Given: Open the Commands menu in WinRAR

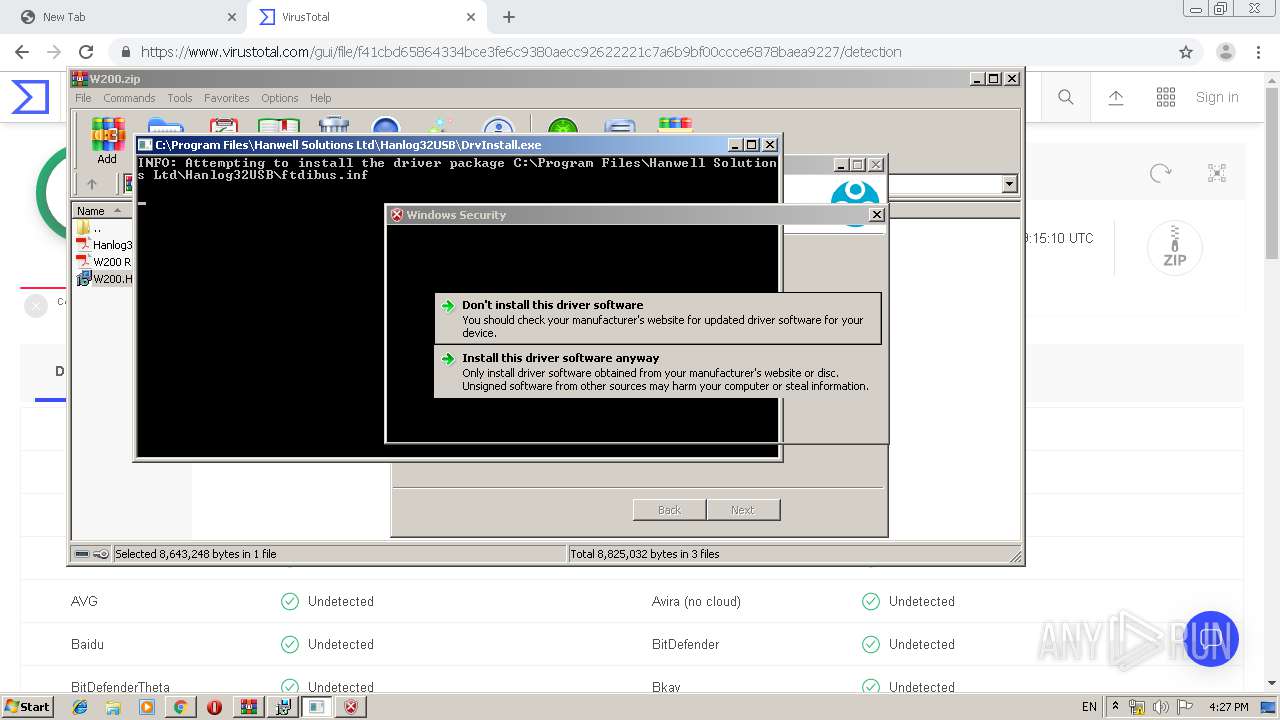Looking at the screenshot, I should pyautogui.click(x=129, y=98).
